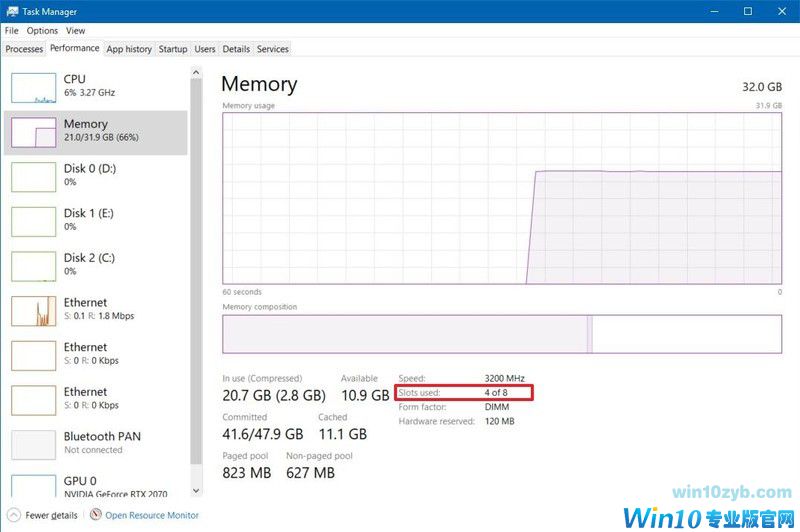Switch to the Startup tab
Image resolution: width=800 pixels, height=532 pixels.
[173, 49]
